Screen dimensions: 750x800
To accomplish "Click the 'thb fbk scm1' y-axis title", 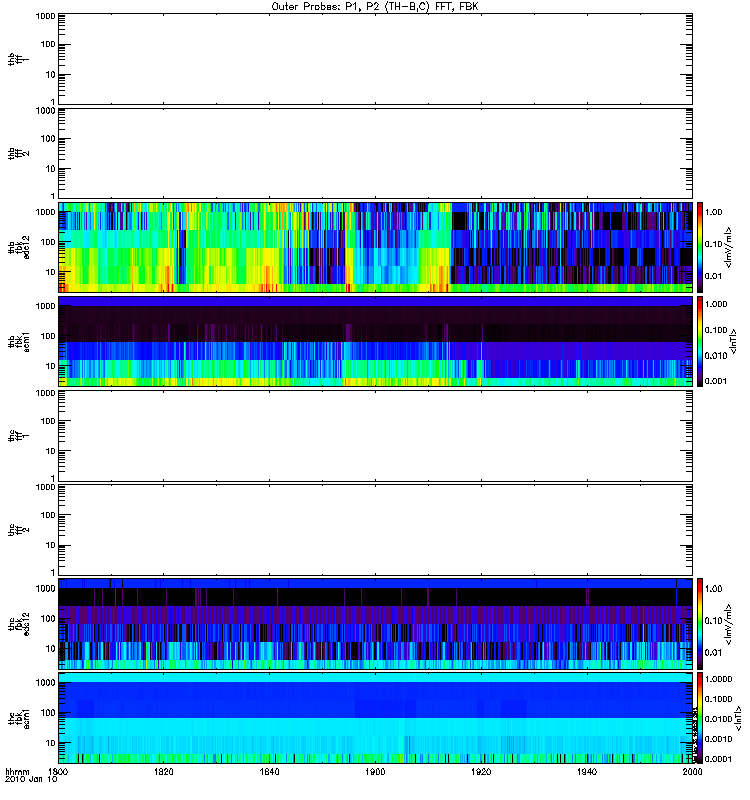I will coord(18,341).
